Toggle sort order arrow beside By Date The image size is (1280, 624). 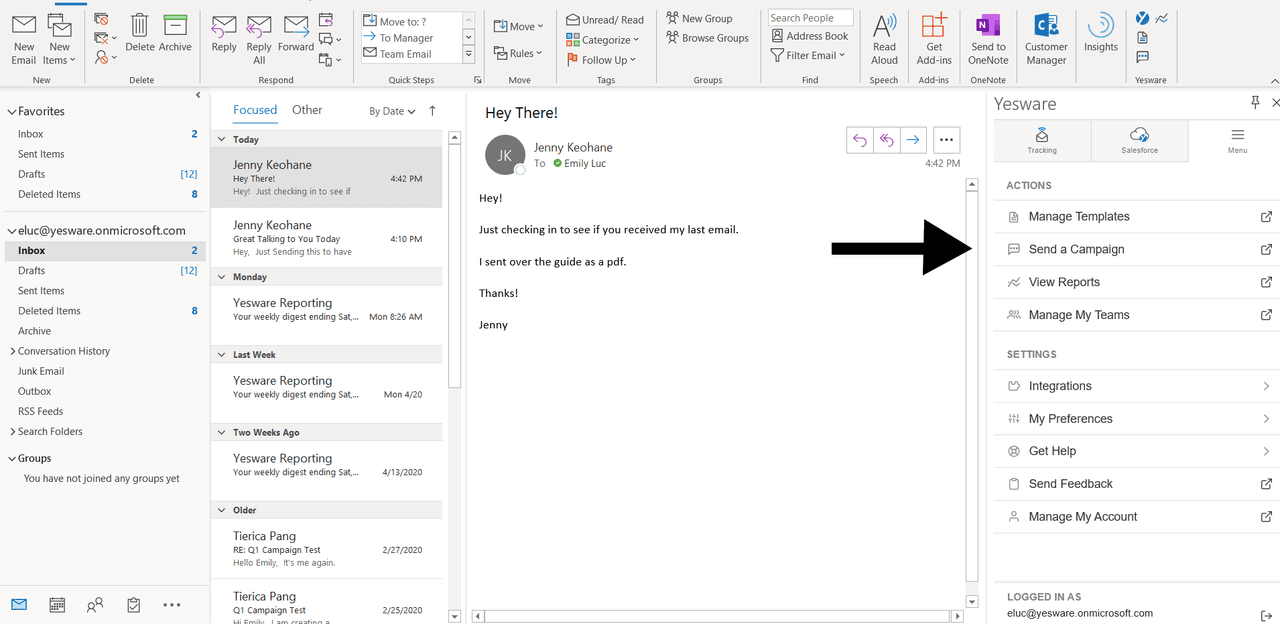[x=432, y=111]
